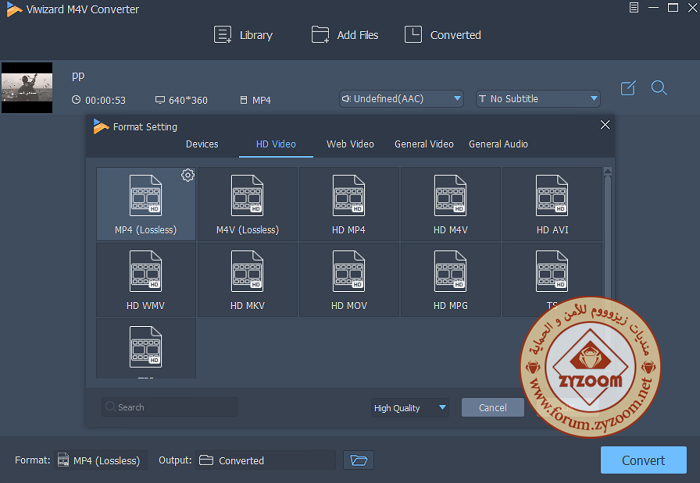Click the edit video pencil icon
Viewport: 700px width, 483px height.
(628, 87)
